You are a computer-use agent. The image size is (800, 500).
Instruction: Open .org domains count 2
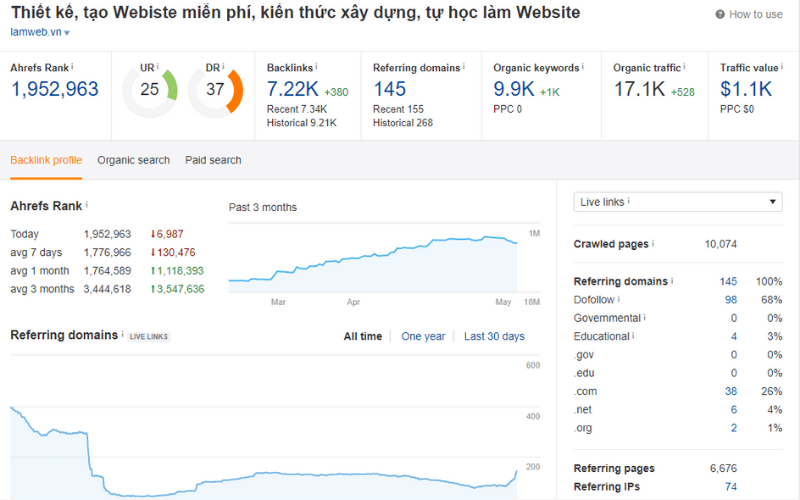click(x=734, y=429)
